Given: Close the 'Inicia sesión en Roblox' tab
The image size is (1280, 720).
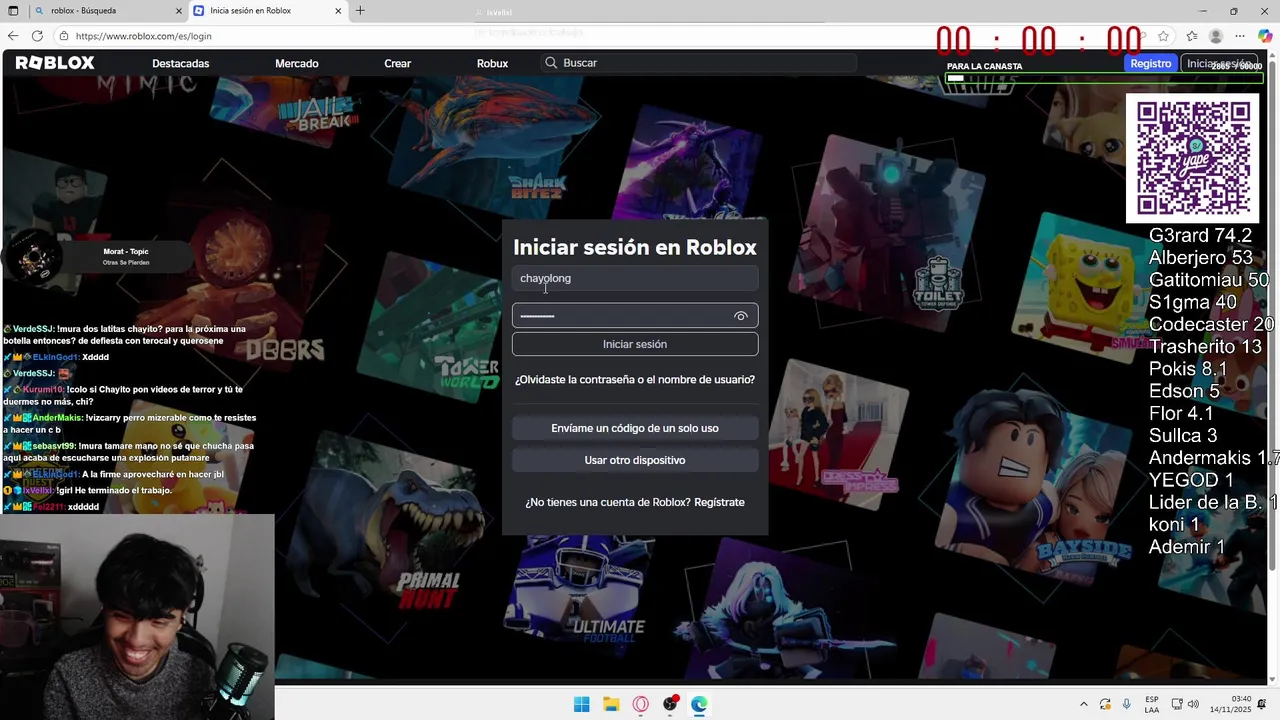Looking at the screenshot, I should pyautogui.click(x=338, y=11).
